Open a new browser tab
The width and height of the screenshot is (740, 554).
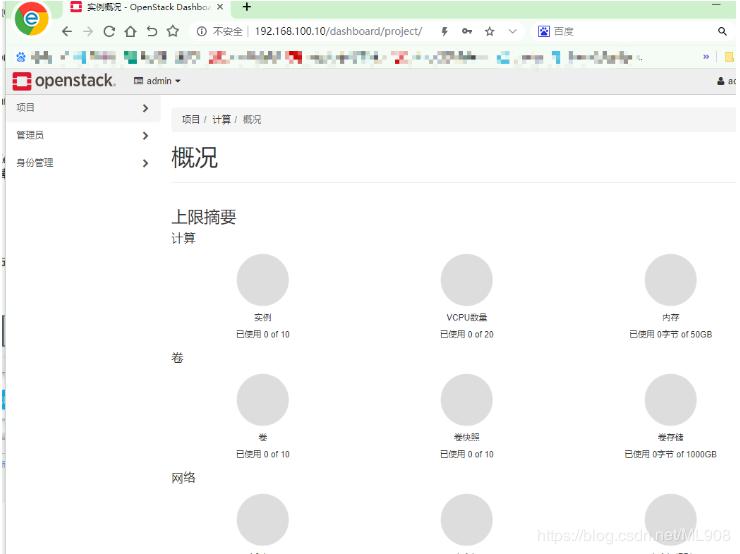tap(246, 7)
